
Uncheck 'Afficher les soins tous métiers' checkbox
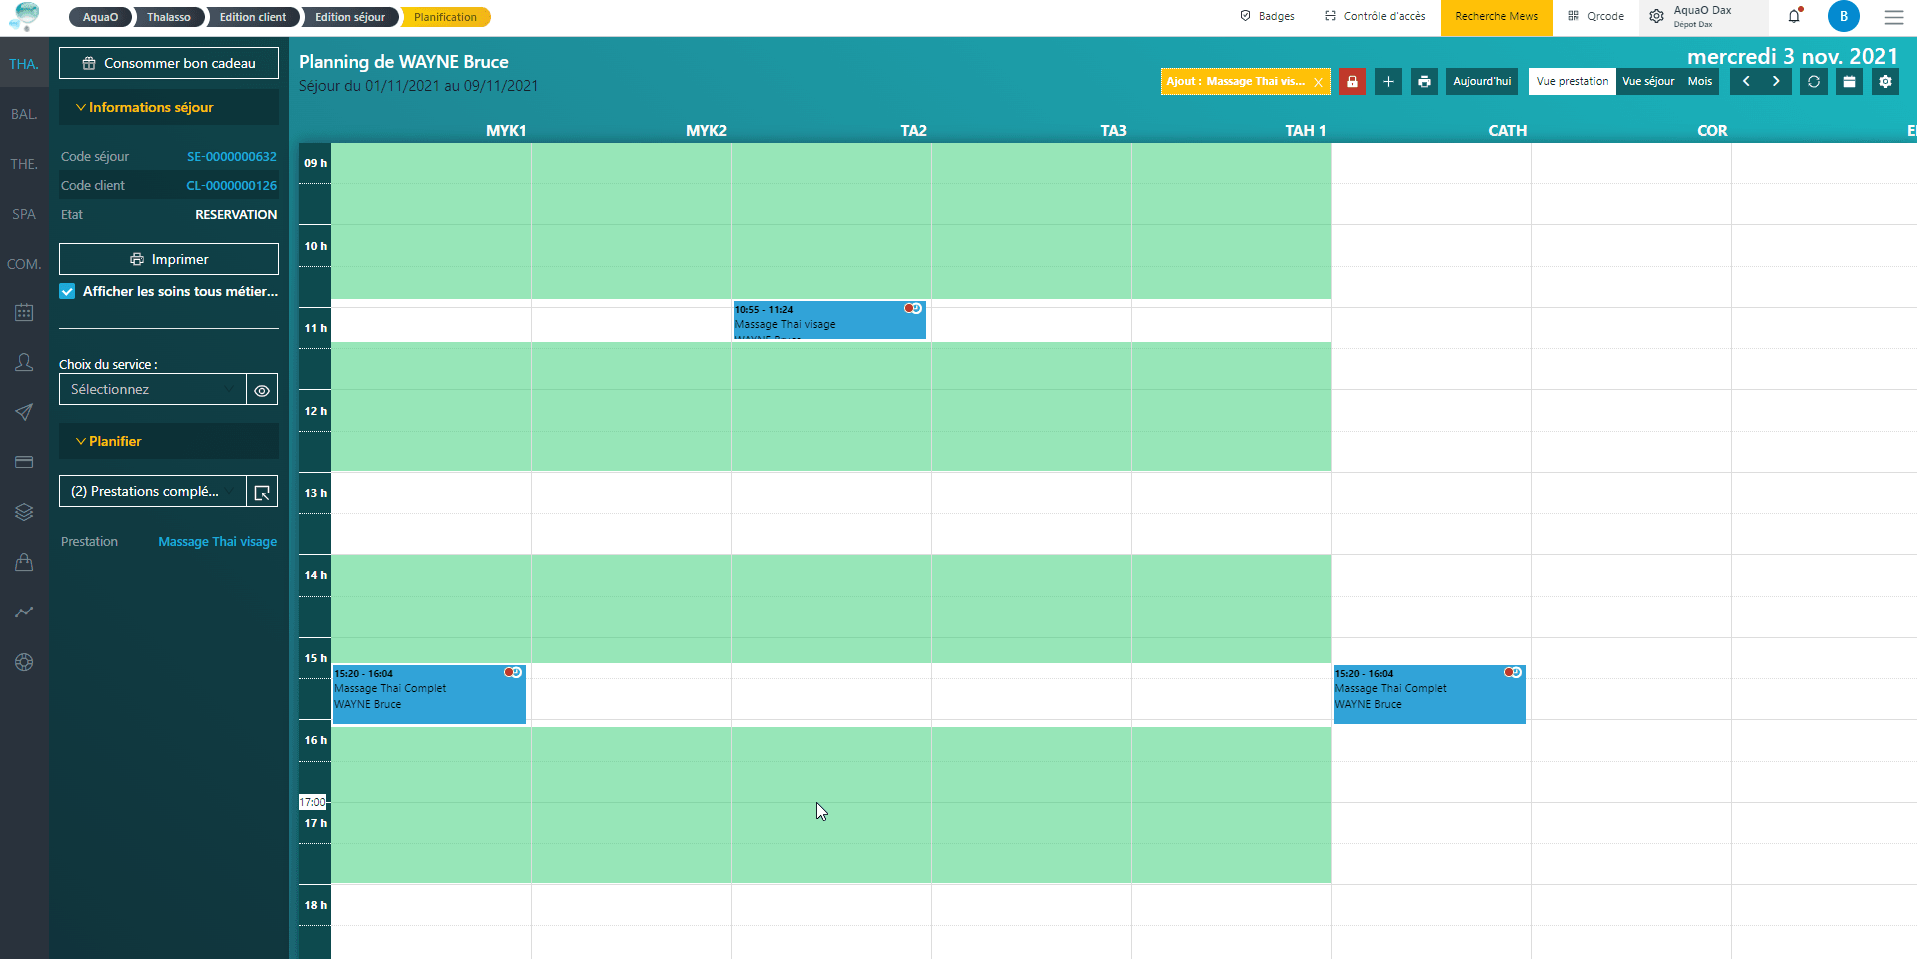point(67,291)
